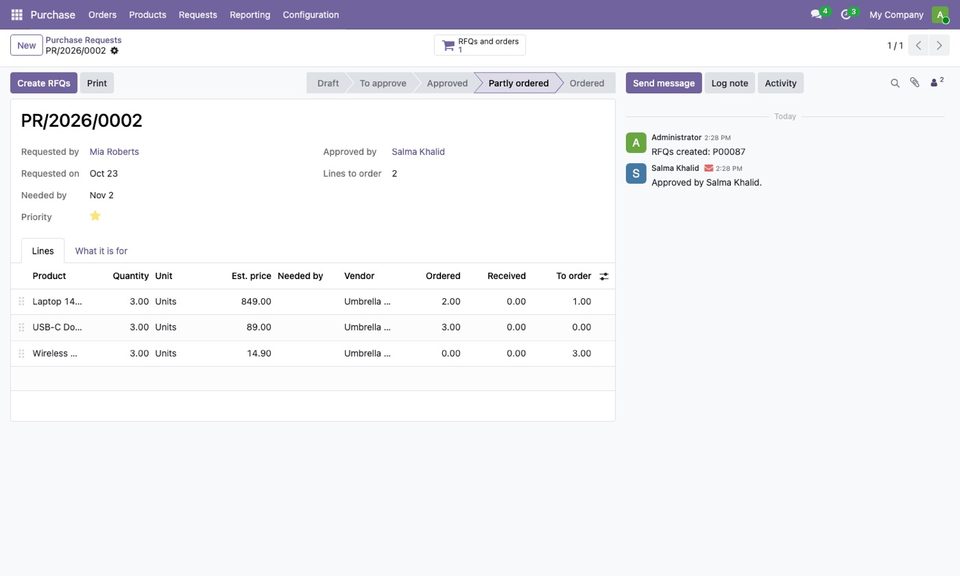Image resolution: width=960 pixels, height=576 pixels.
Task: Set status to Ordered
Action: pyautogui.click(x=587, y=83)
